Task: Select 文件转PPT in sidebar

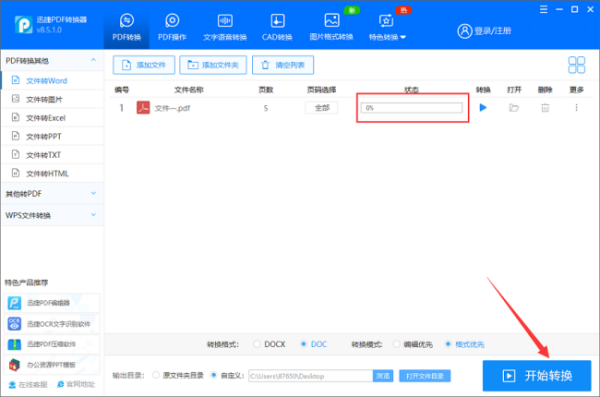Action: [52, 136]
